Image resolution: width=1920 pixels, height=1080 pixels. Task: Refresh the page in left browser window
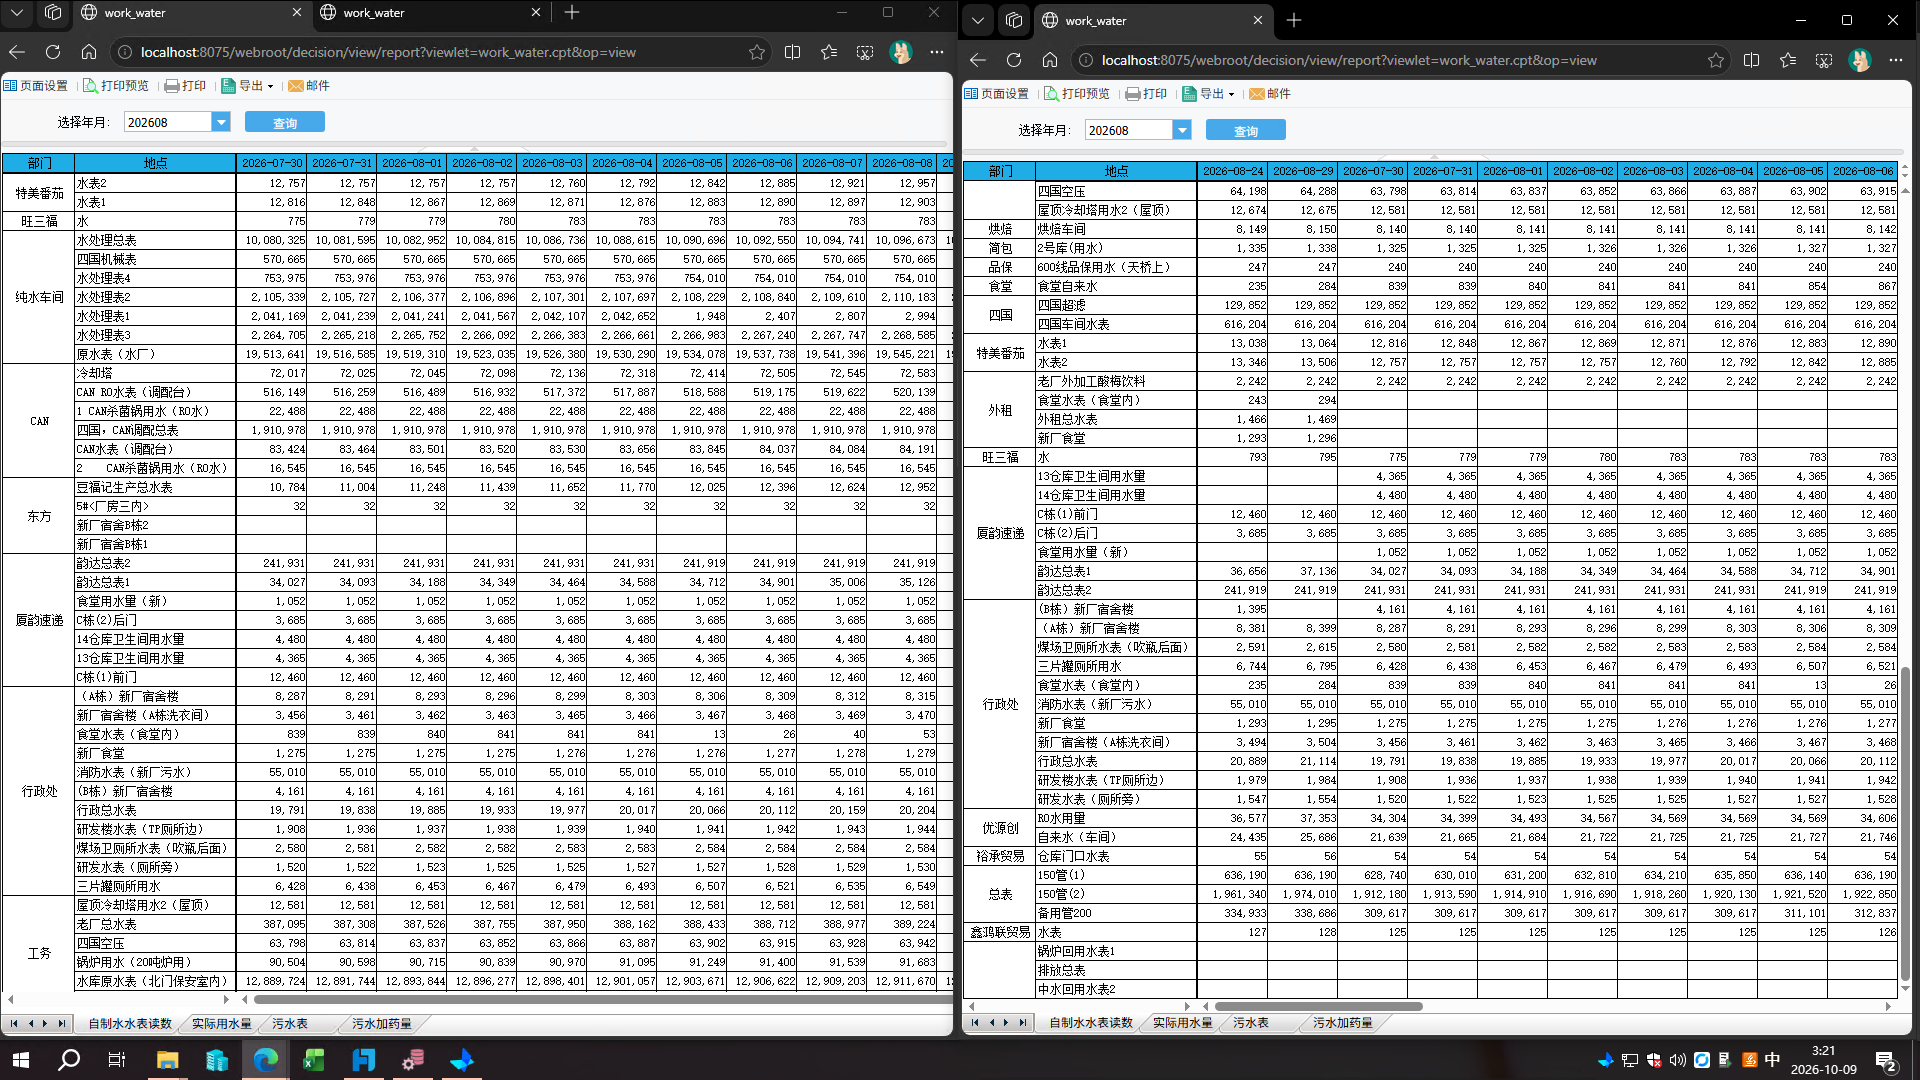53,52
